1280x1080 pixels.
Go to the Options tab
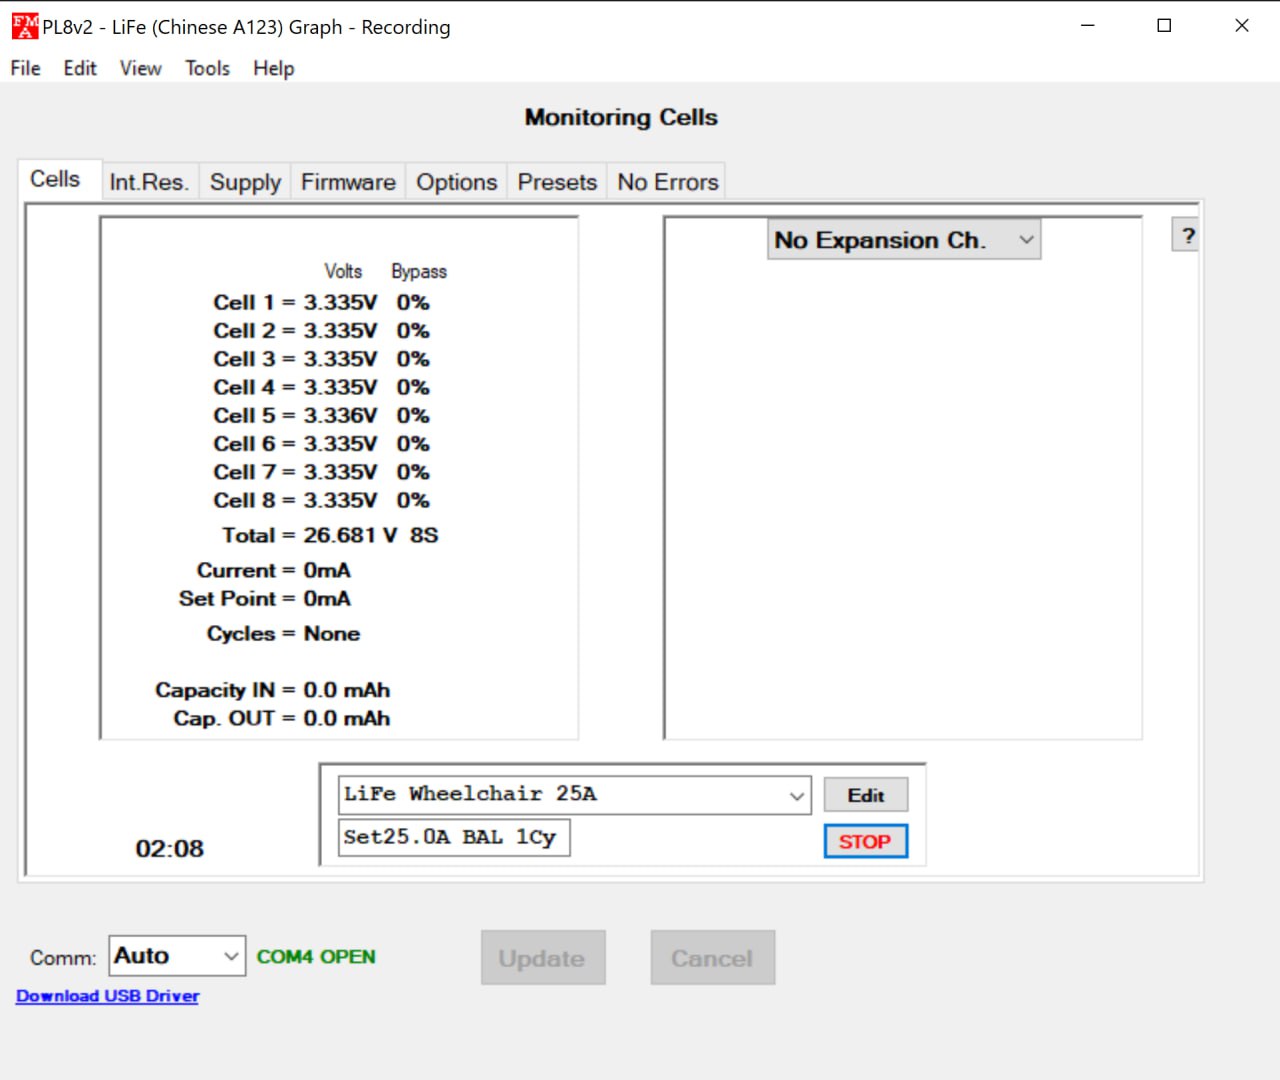tap(456, 182)
